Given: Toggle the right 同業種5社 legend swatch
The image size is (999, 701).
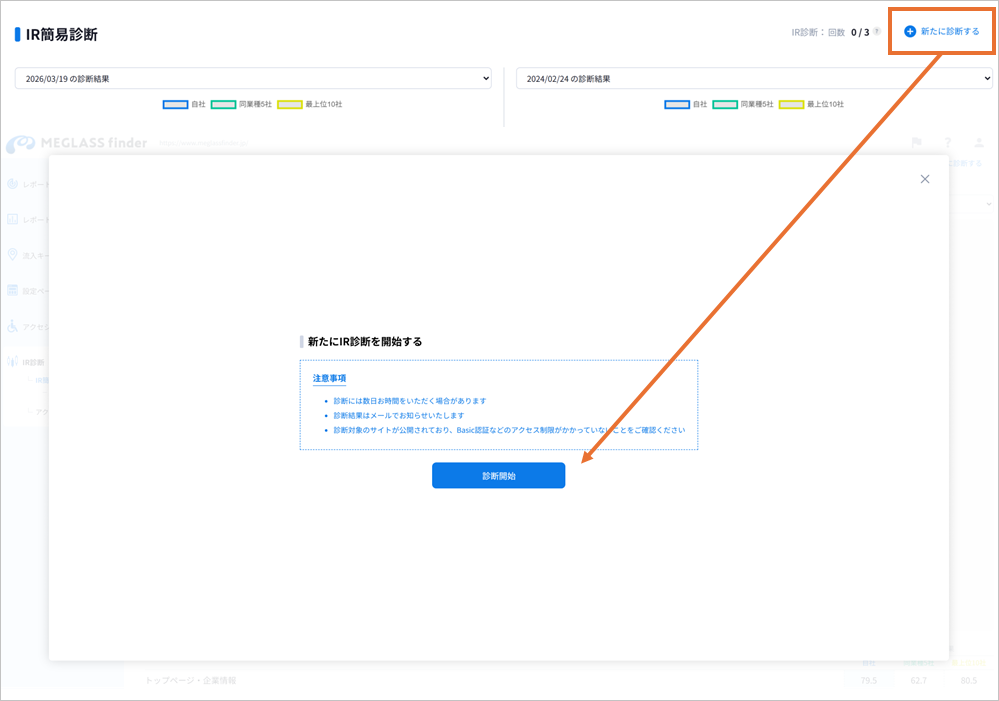Looking at the screenshot, I should click(725, 104).
